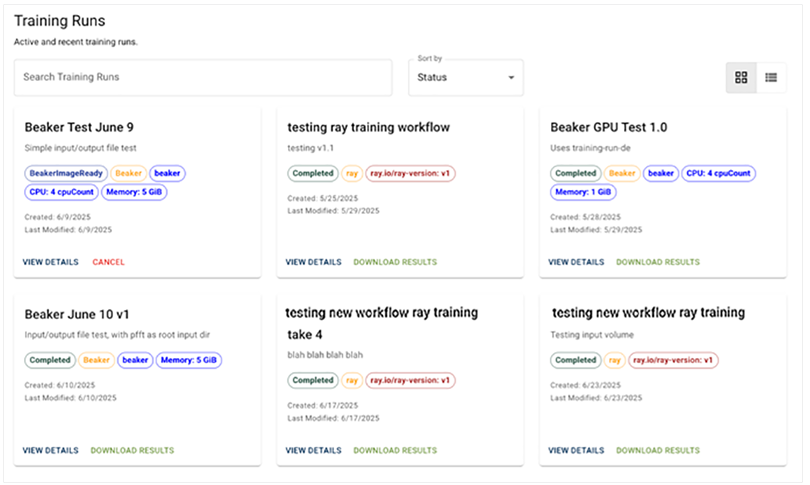Click the BeakerImageReady status chip
Screen dimensions: 810x485
click(66, 173)
